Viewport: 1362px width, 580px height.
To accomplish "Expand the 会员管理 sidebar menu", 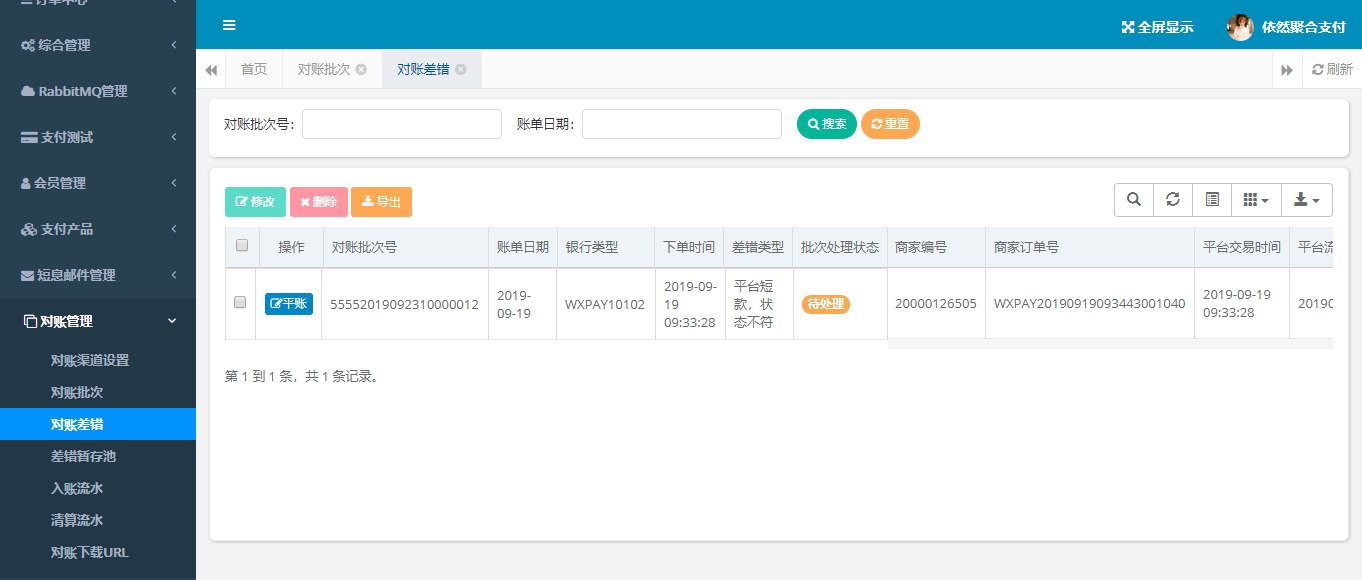I will (x=98, y=183).
